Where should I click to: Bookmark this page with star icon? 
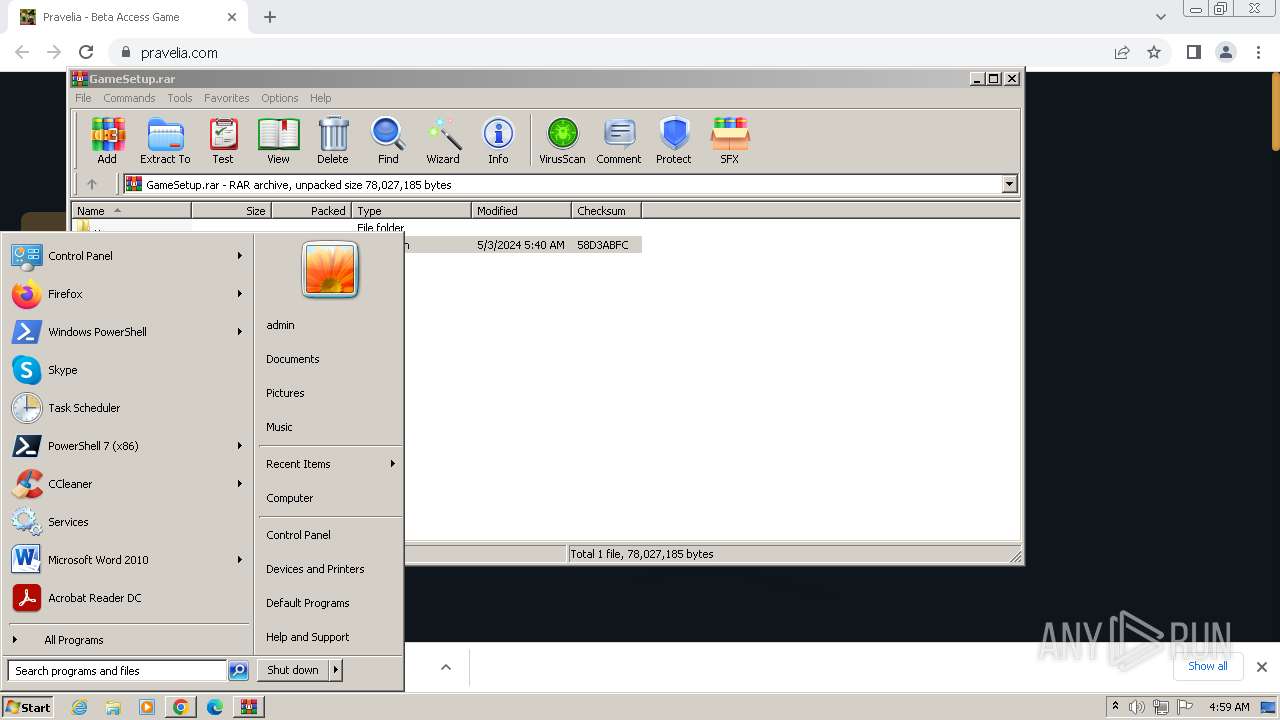coord(1154,52)
